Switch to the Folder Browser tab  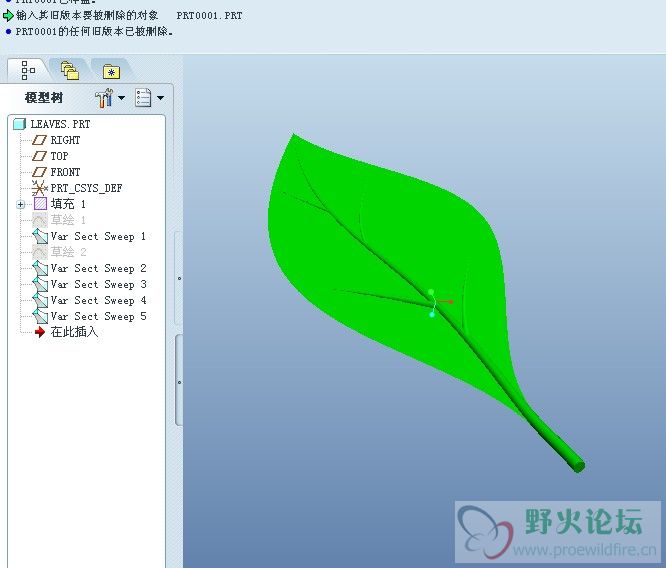(70, 71)
